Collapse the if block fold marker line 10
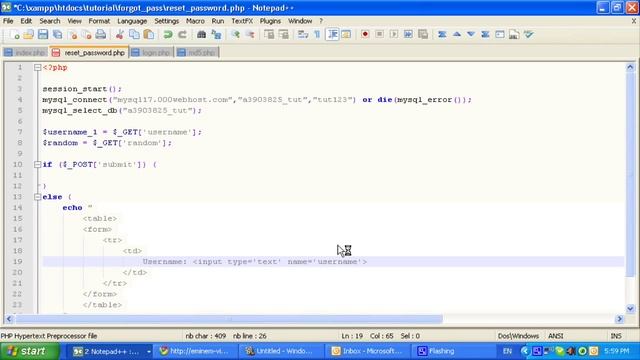Image resolution: width=640 pixels, height=360 pixels. point(38,164)
